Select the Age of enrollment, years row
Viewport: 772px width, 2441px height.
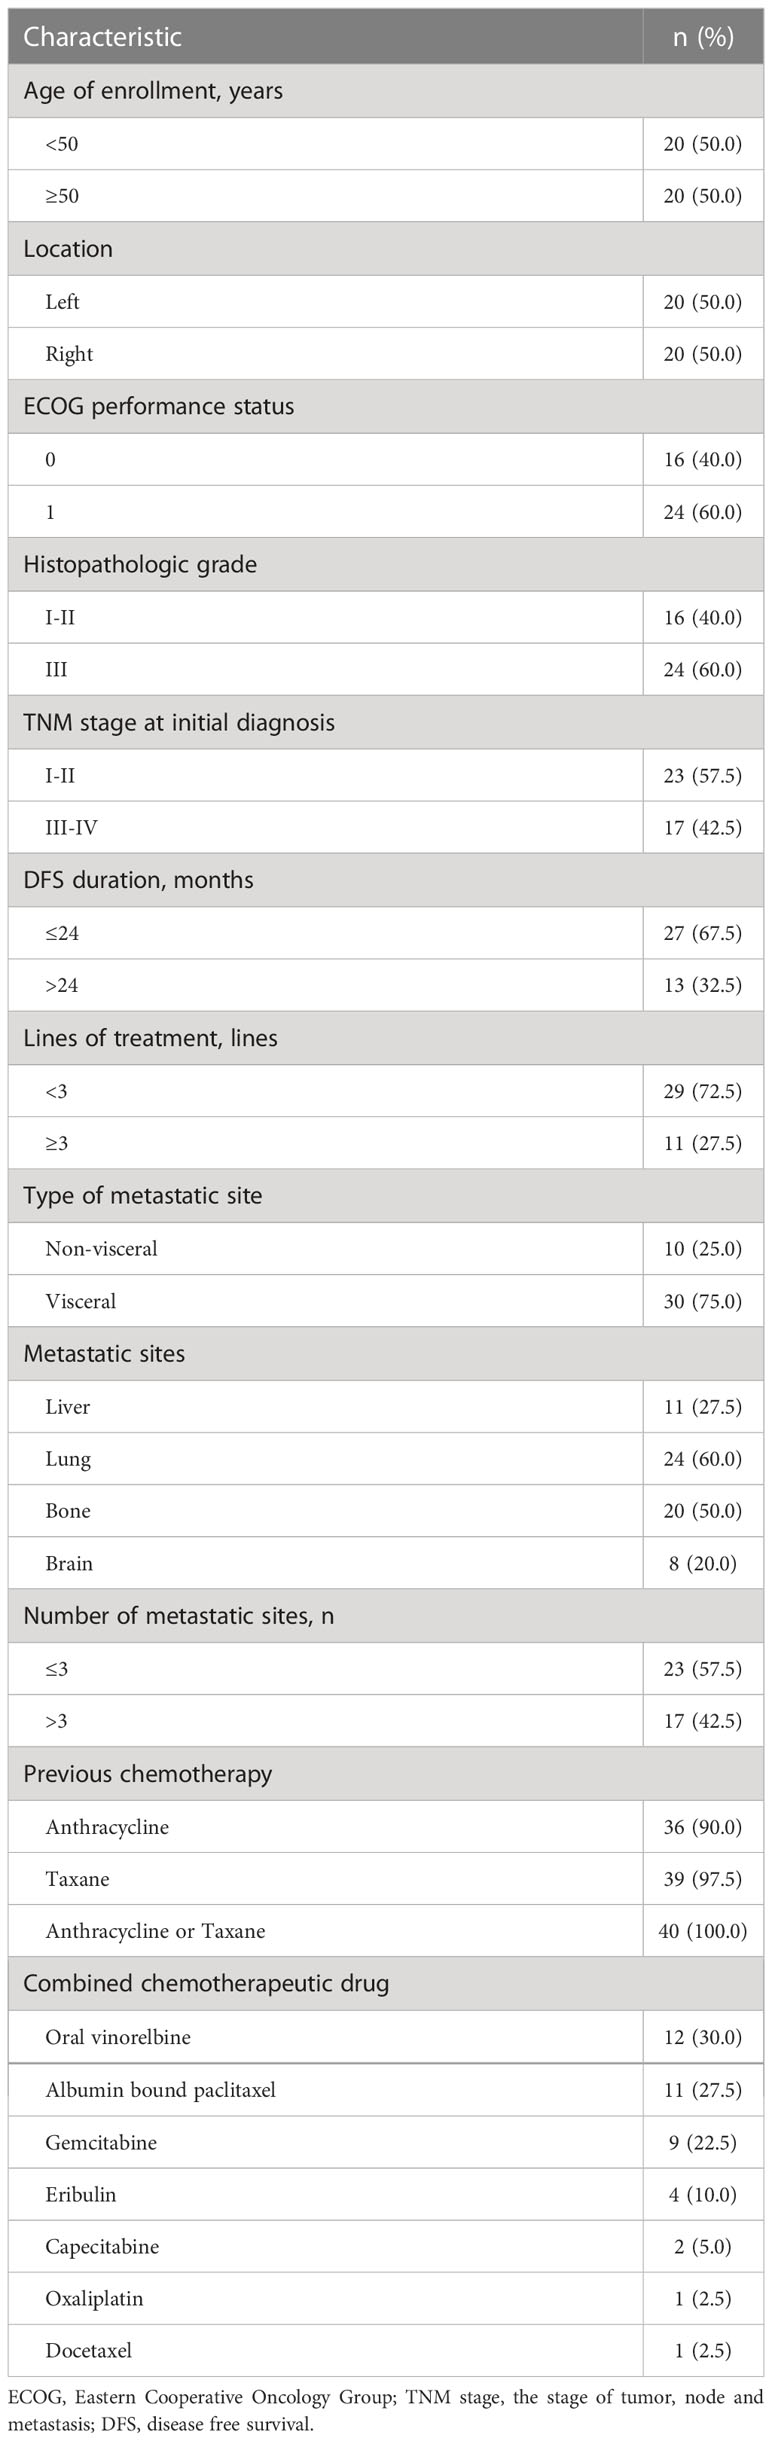point(386,91)
